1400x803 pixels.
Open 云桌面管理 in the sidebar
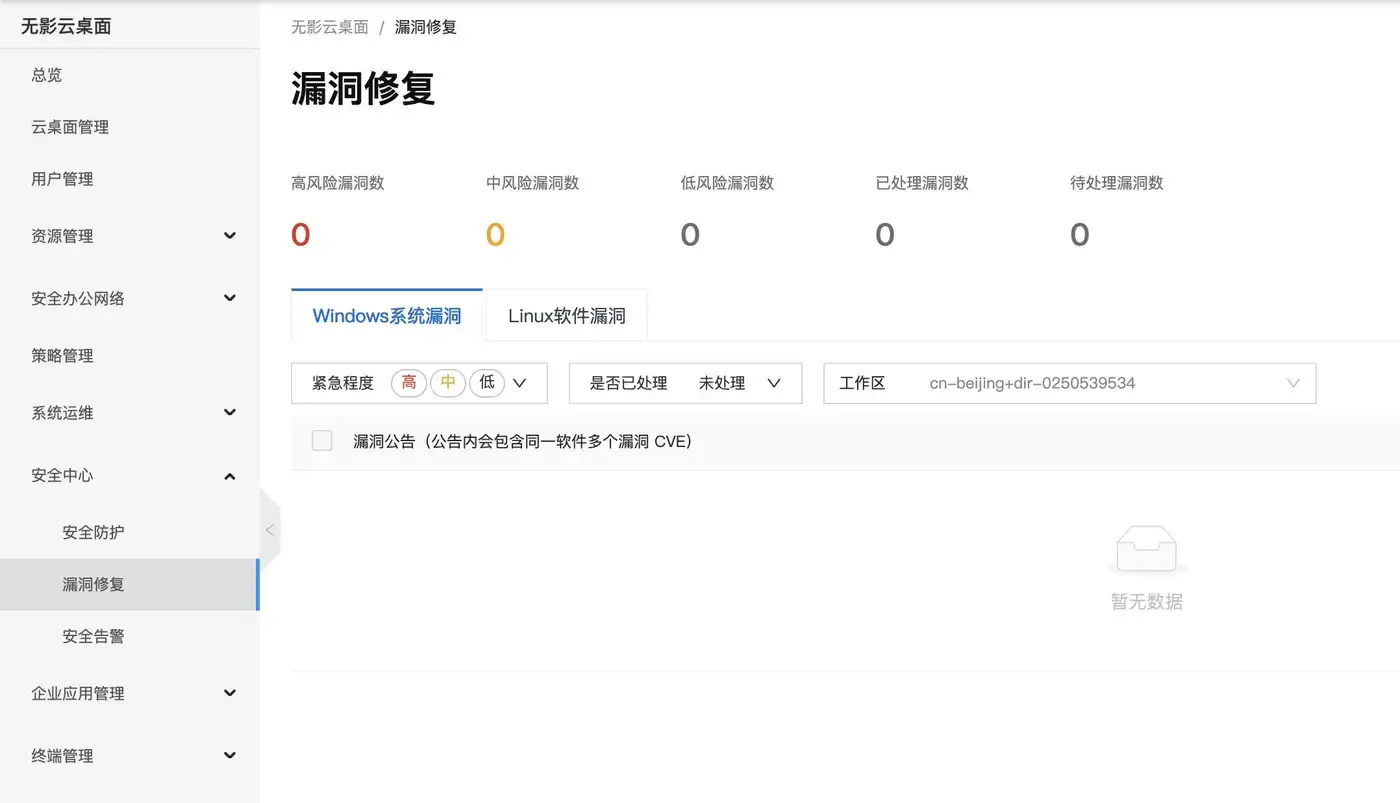coord(130,127)
